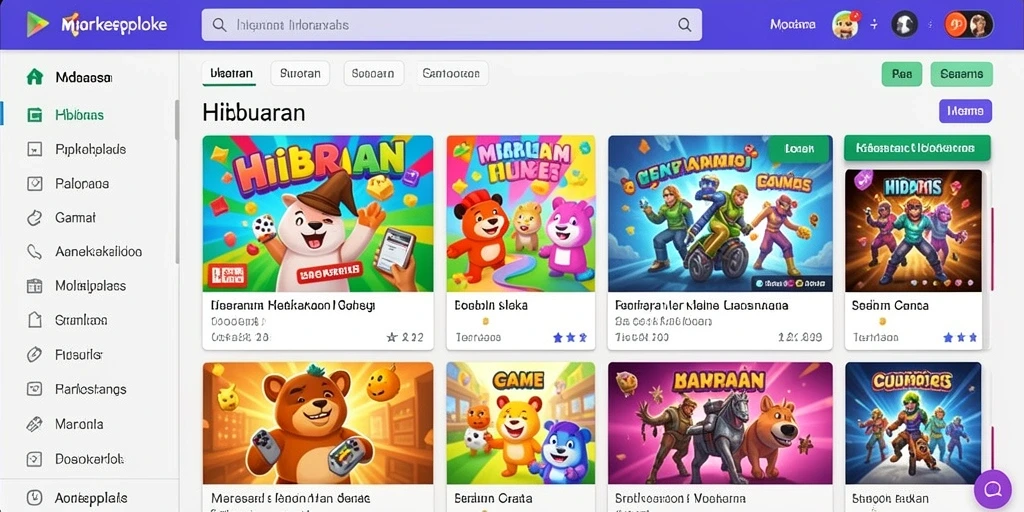Image resolution: width=1024 pixels, height=512 pixels.
Task: Click the icon beside Dosokarlot
Action: (35, 458)
